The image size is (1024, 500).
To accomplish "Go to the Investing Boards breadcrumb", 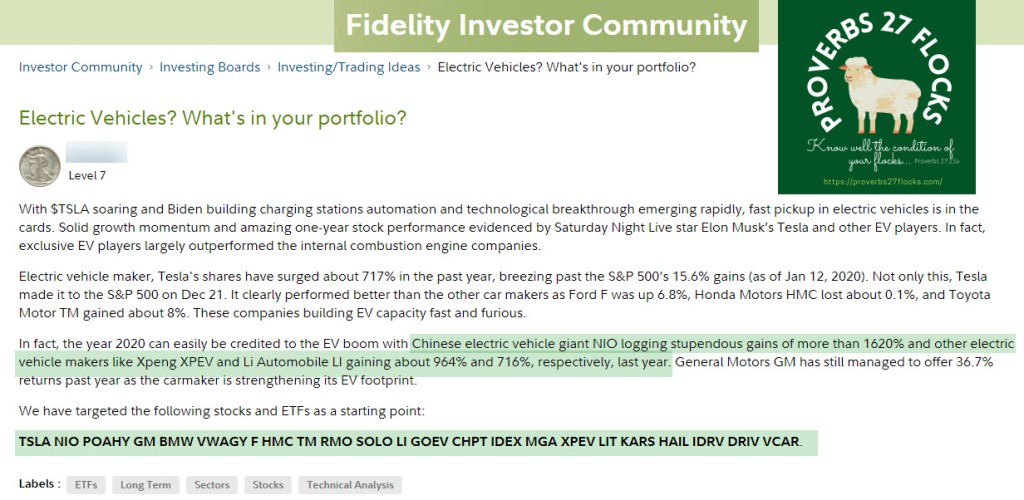I will [x=210, y=67].
